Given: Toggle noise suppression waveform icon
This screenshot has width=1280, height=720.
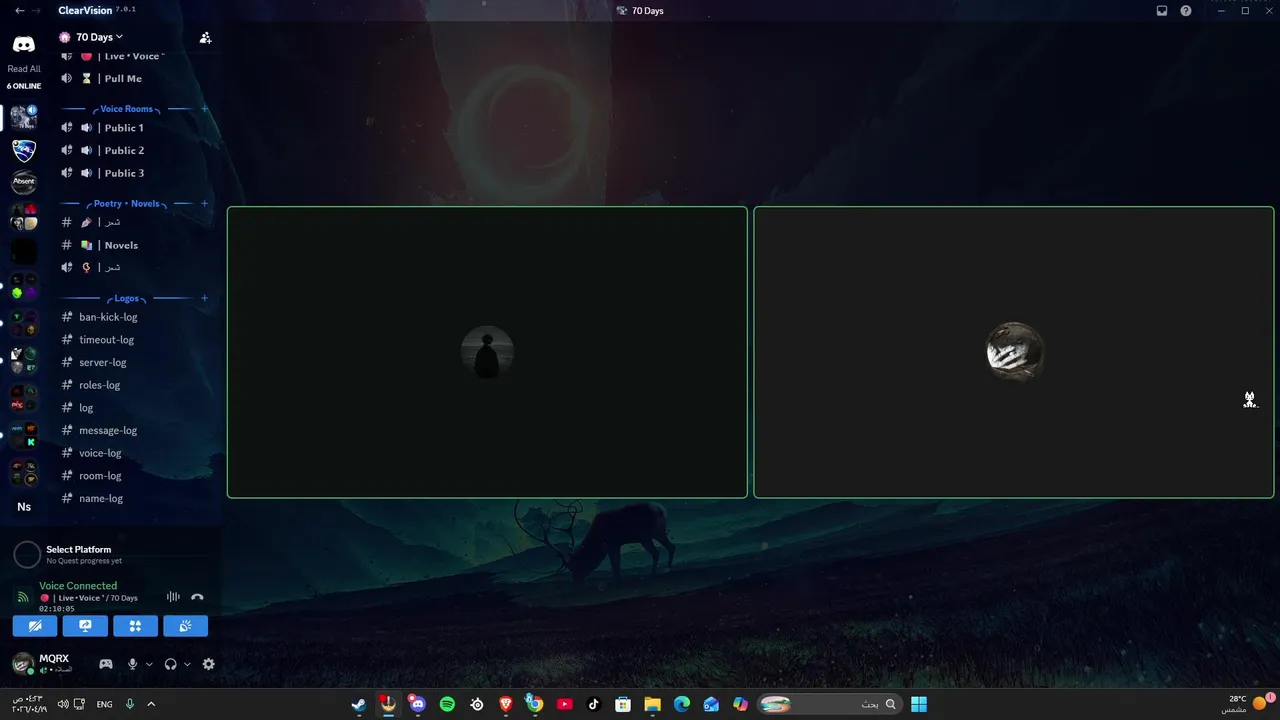Looking at the screenshot, I should click(173, 597).
